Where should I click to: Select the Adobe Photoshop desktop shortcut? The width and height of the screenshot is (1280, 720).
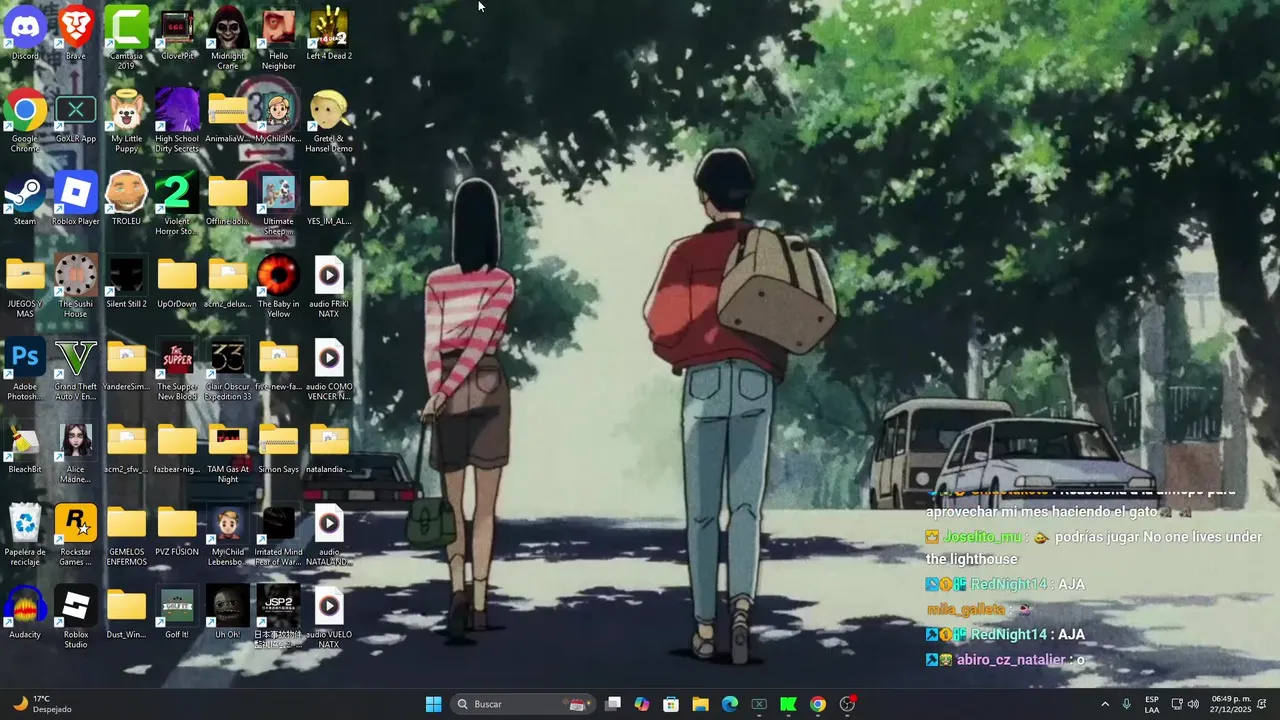pos(25,369)
